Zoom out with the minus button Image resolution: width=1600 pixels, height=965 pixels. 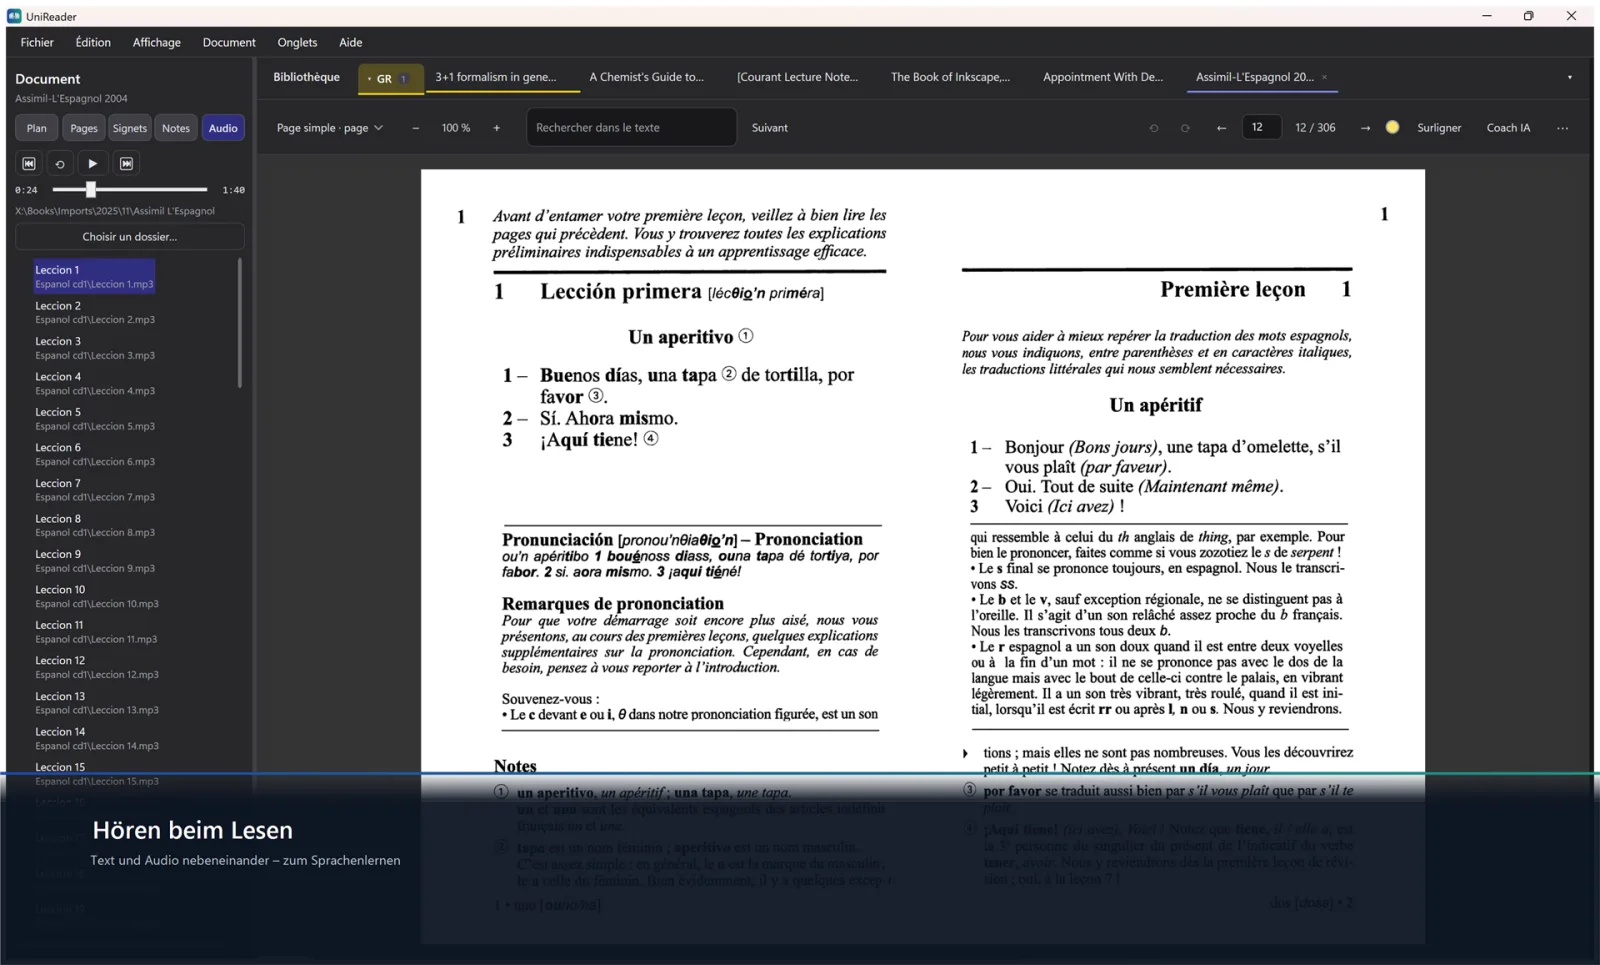tap(416, 128)
